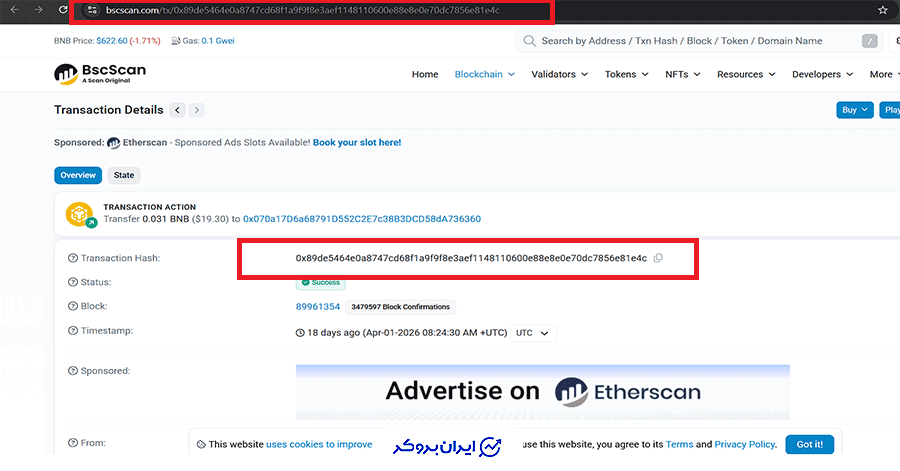
Task: Click the browser back arrow
Action: (13, 9)
